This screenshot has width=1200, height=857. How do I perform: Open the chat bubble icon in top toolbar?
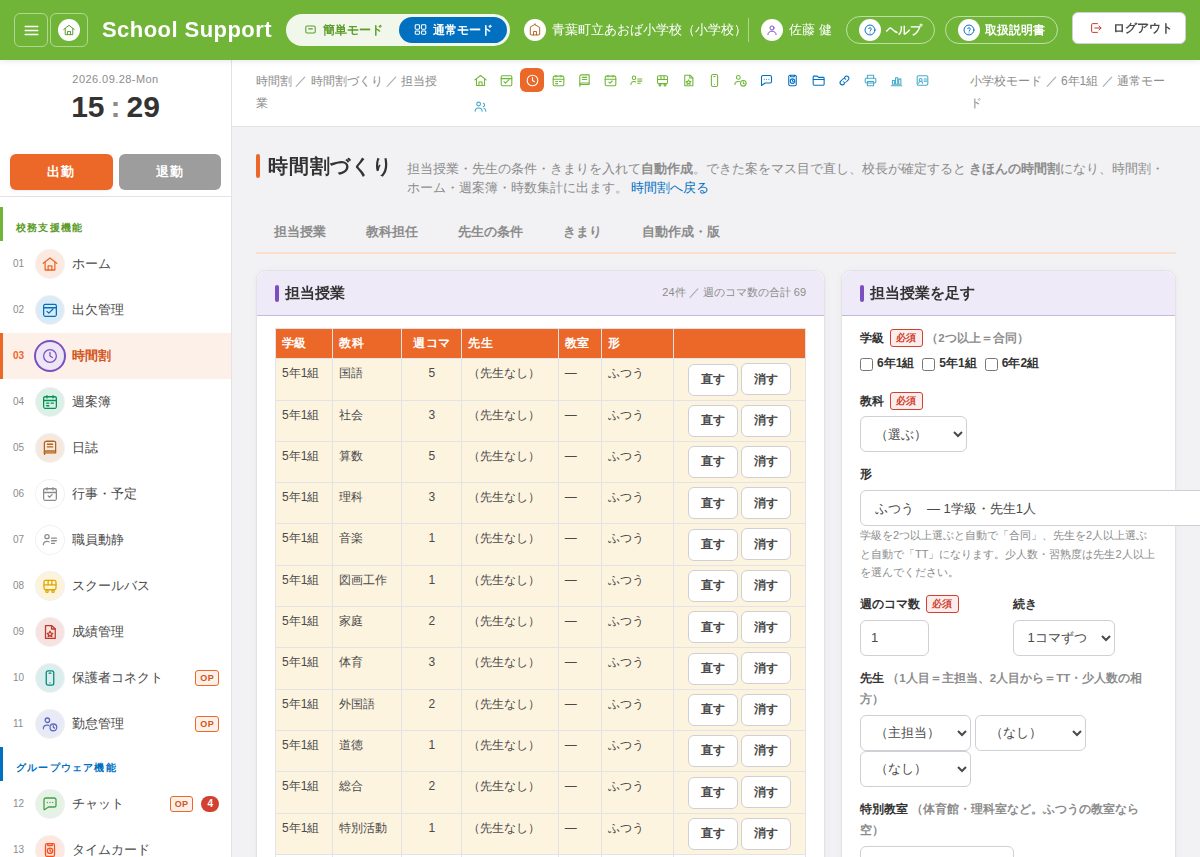pos(766,80)
